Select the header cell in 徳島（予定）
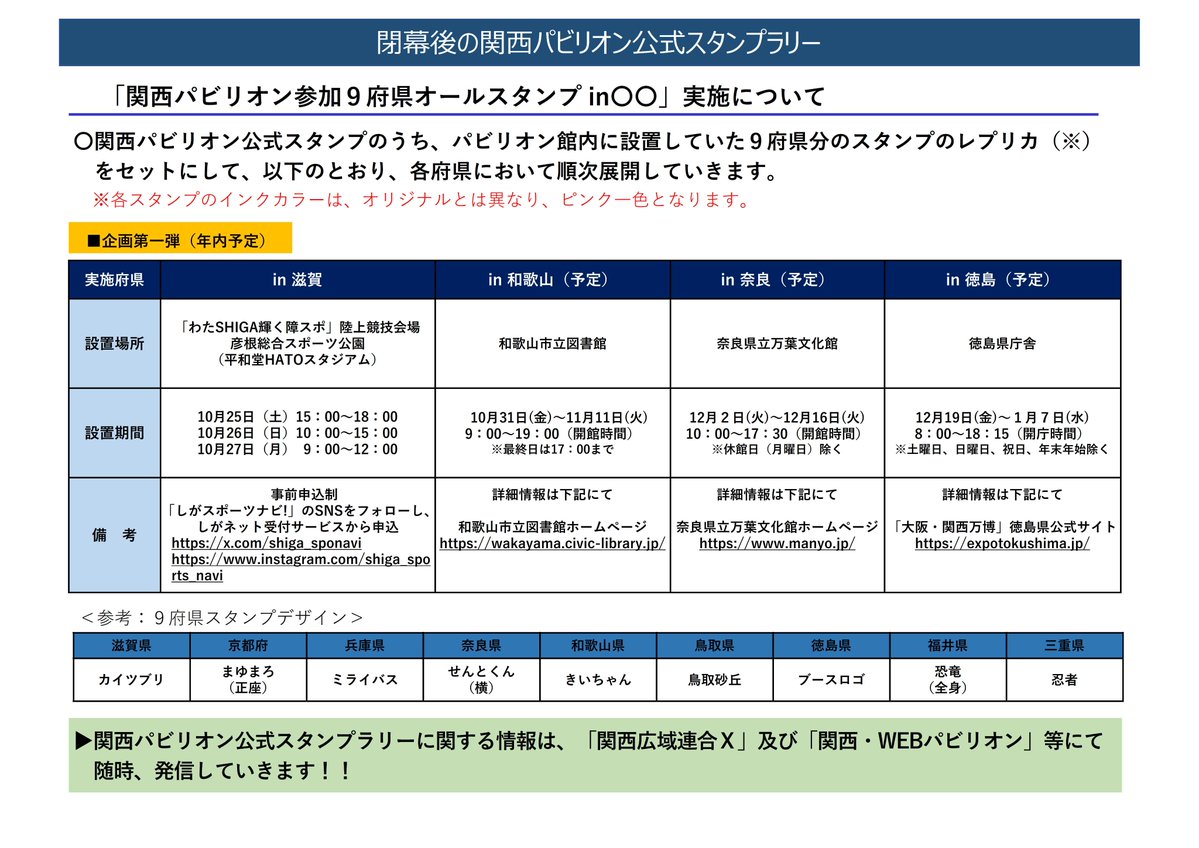Screen dimensions: 1199x848 tap(1002, 279)
